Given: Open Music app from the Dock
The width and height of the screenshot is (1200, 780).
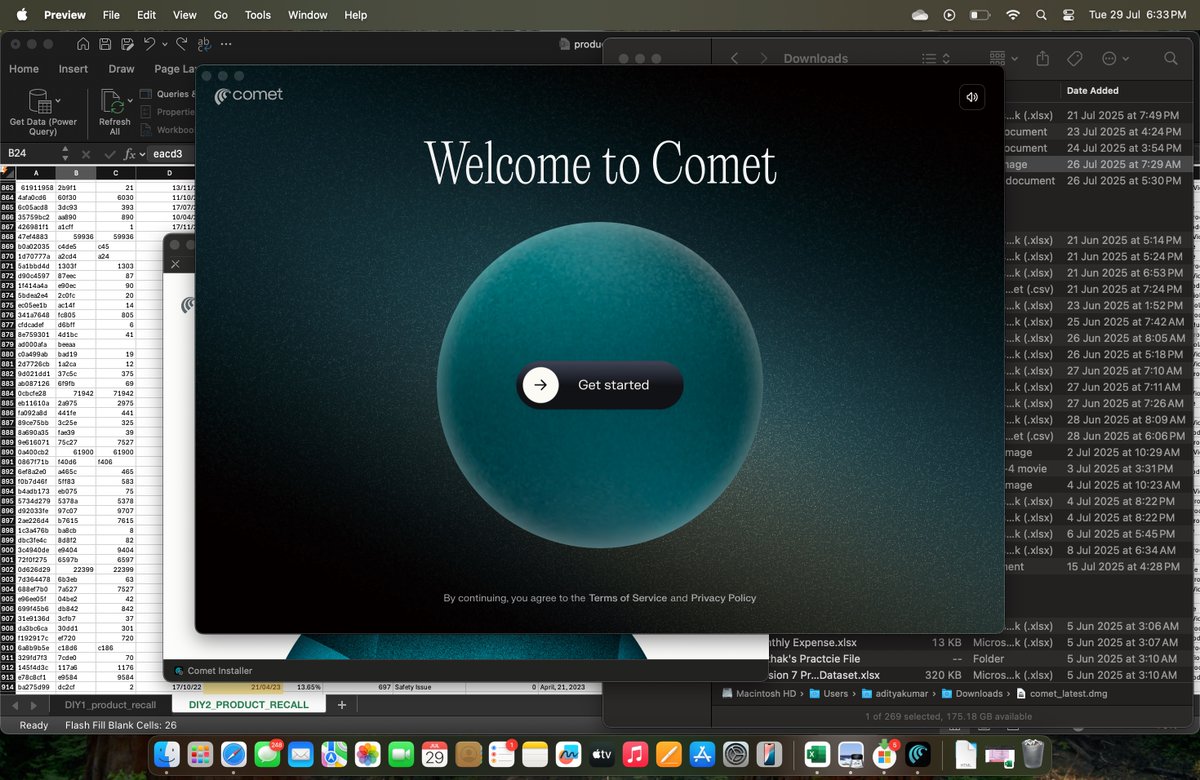Looking at the screenshot, I should (634, 753).
